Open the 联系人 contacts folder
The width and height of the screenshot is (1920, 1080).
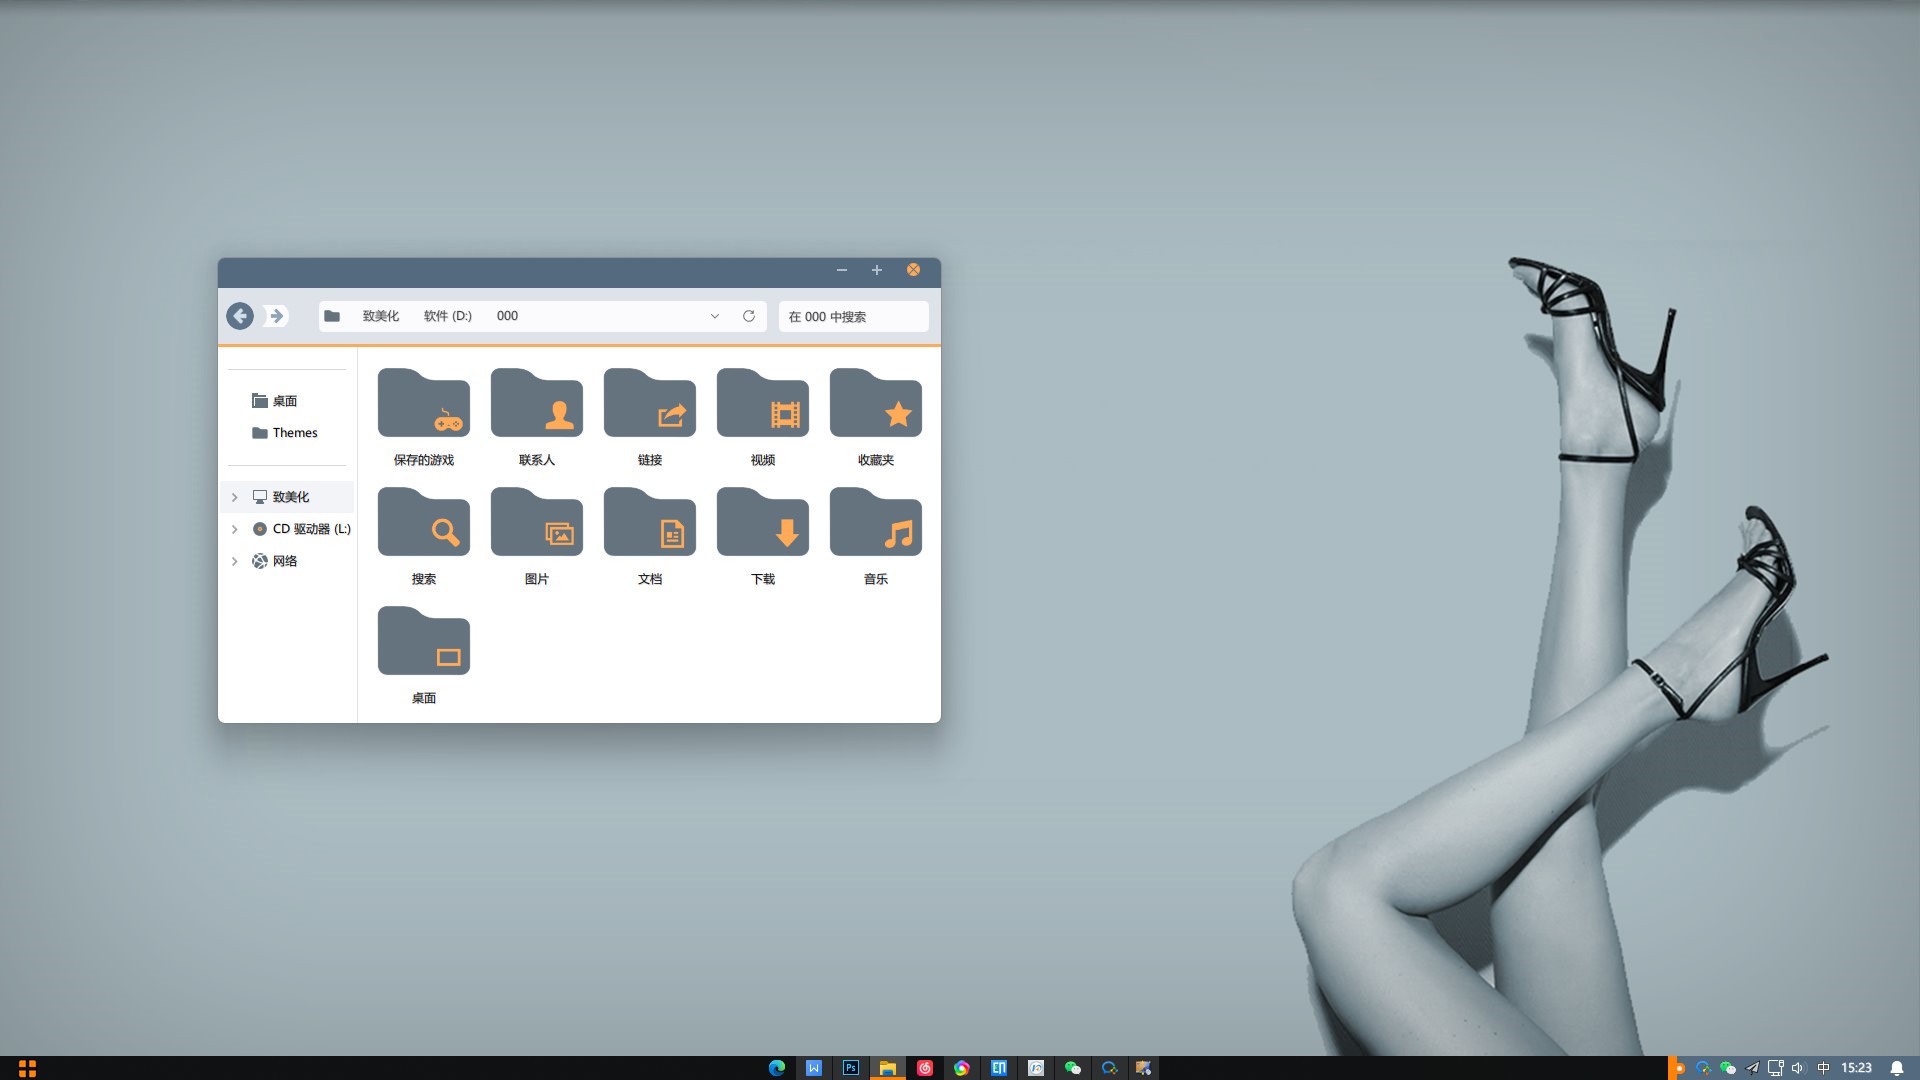(x=536, y=404)
